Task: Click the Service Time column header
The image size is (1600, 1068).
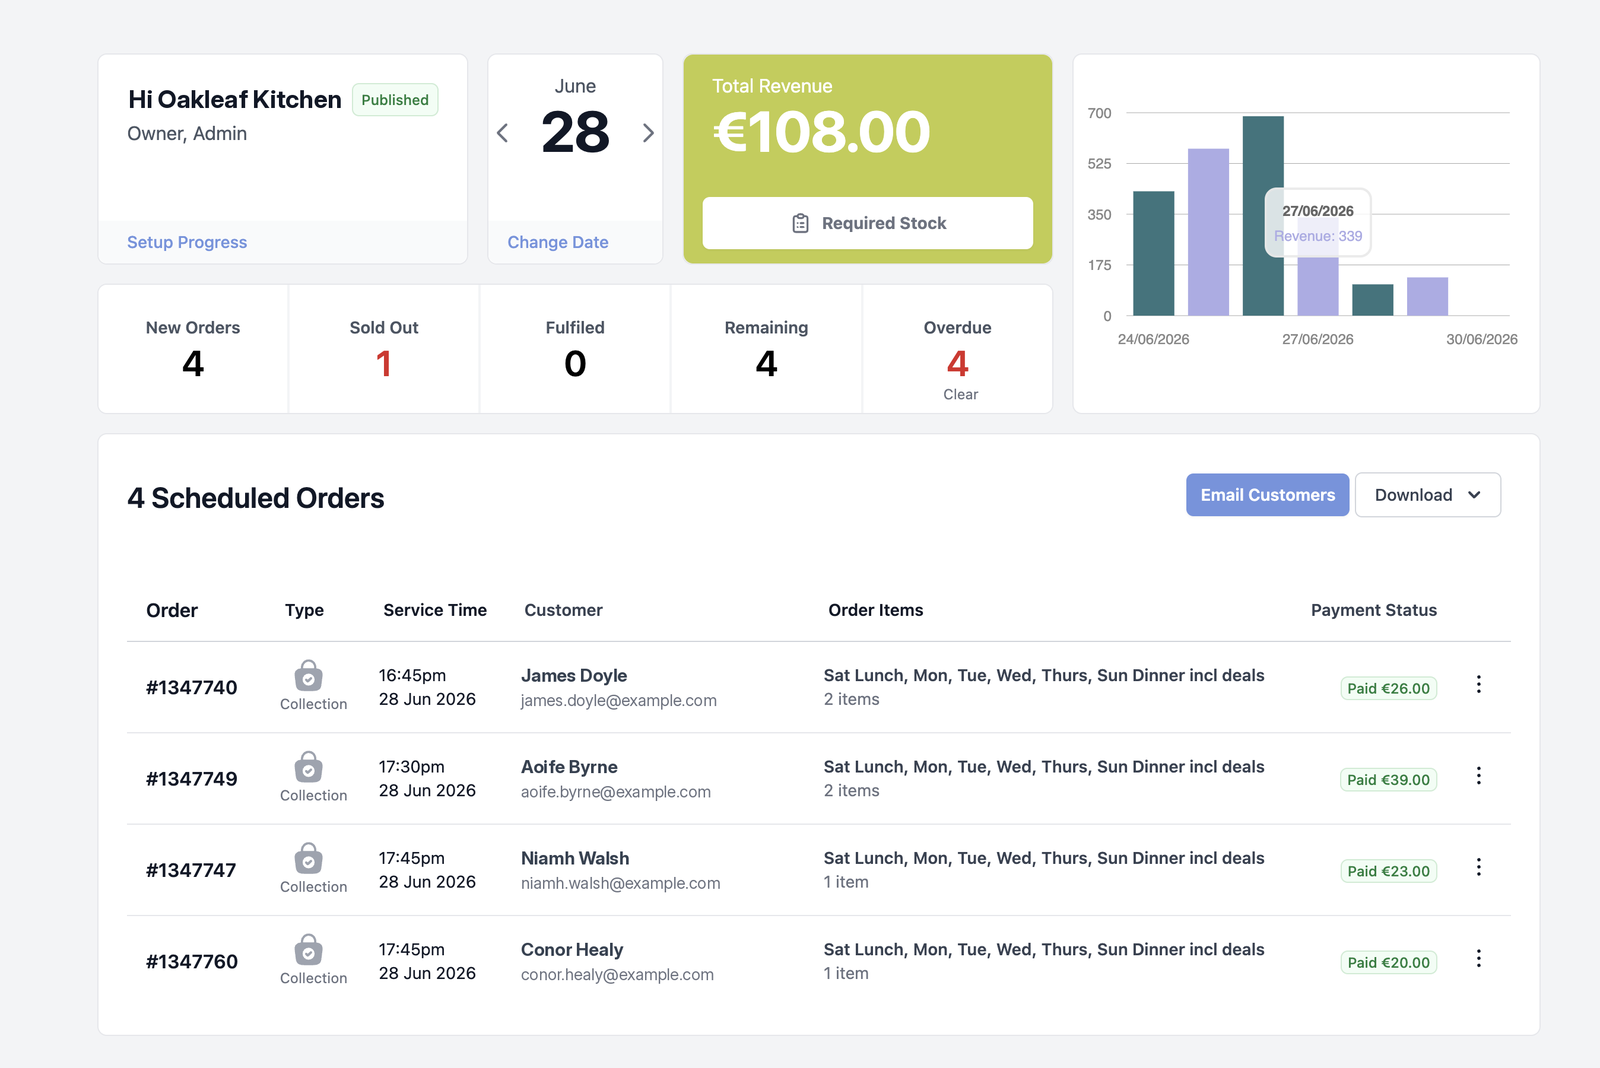Action: (x=435, y=610)
